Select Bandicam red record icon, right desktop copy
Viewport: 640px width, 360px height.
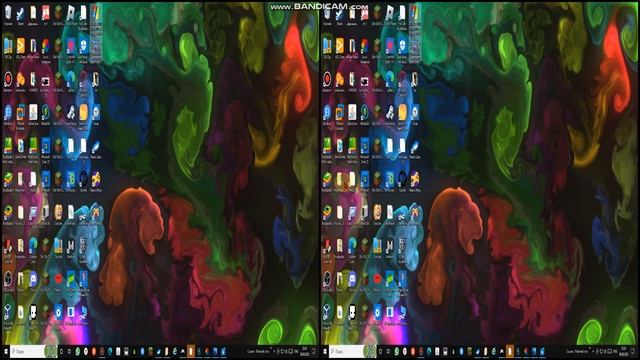point(327,78)
